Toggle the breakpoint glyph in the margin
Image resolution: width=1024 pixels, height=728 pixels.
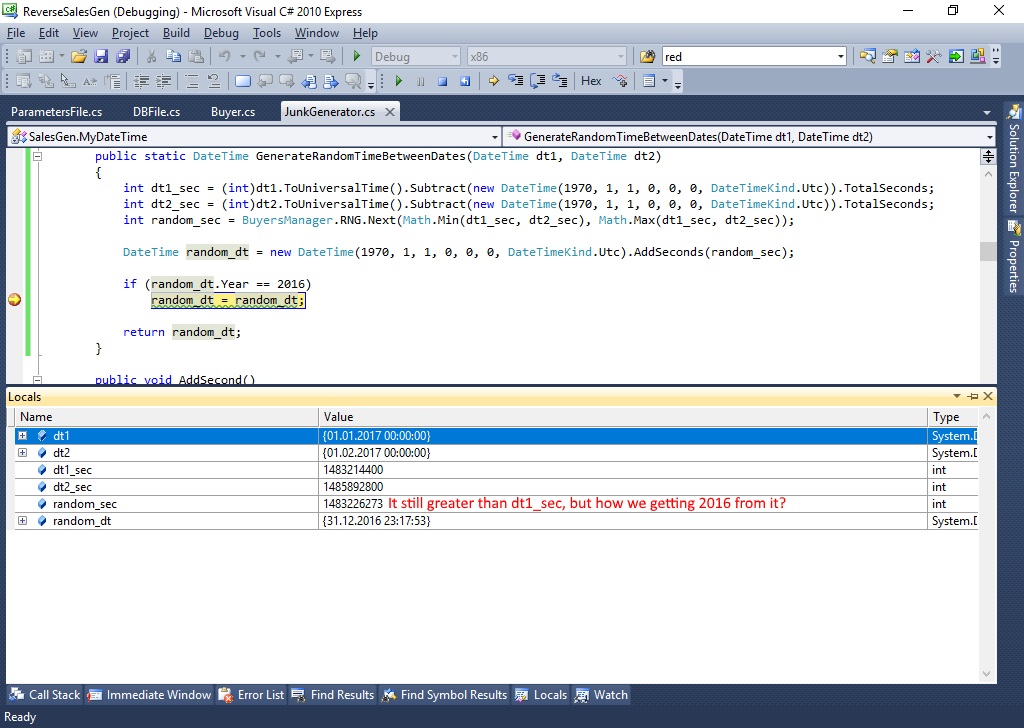pyautogui.click(x=14, y=299)
